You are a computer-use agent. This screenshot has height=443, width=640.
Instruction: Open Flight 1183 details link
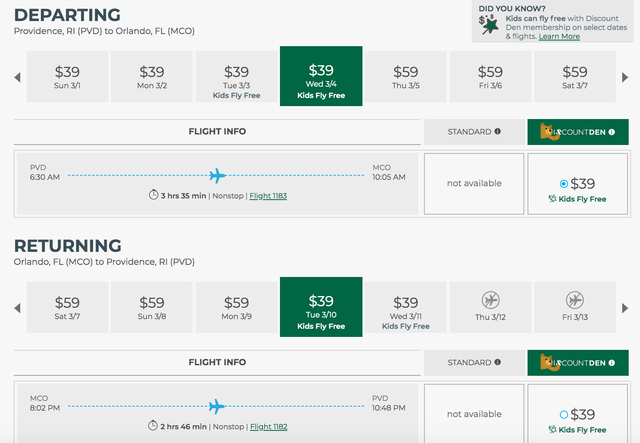point(268,195)
